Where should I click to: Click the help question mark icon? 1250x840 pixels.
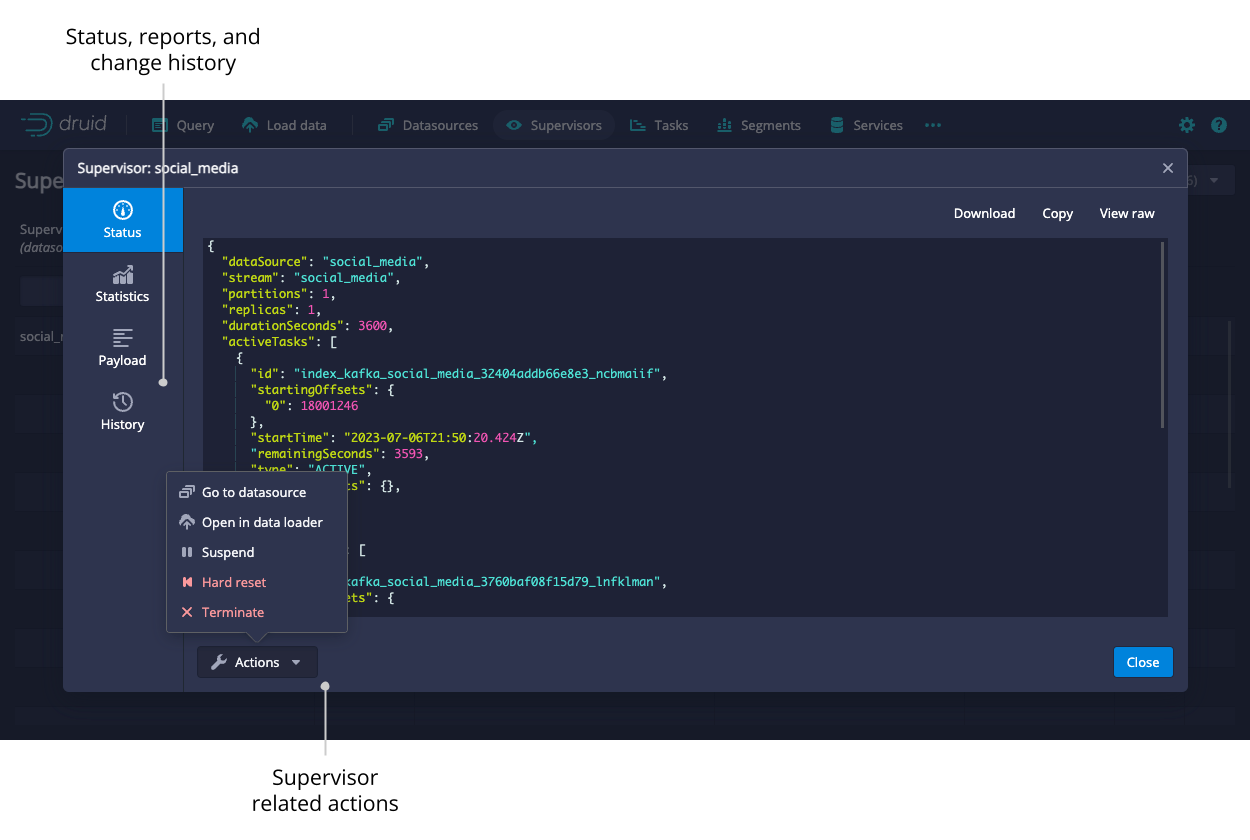(1218, 125)
